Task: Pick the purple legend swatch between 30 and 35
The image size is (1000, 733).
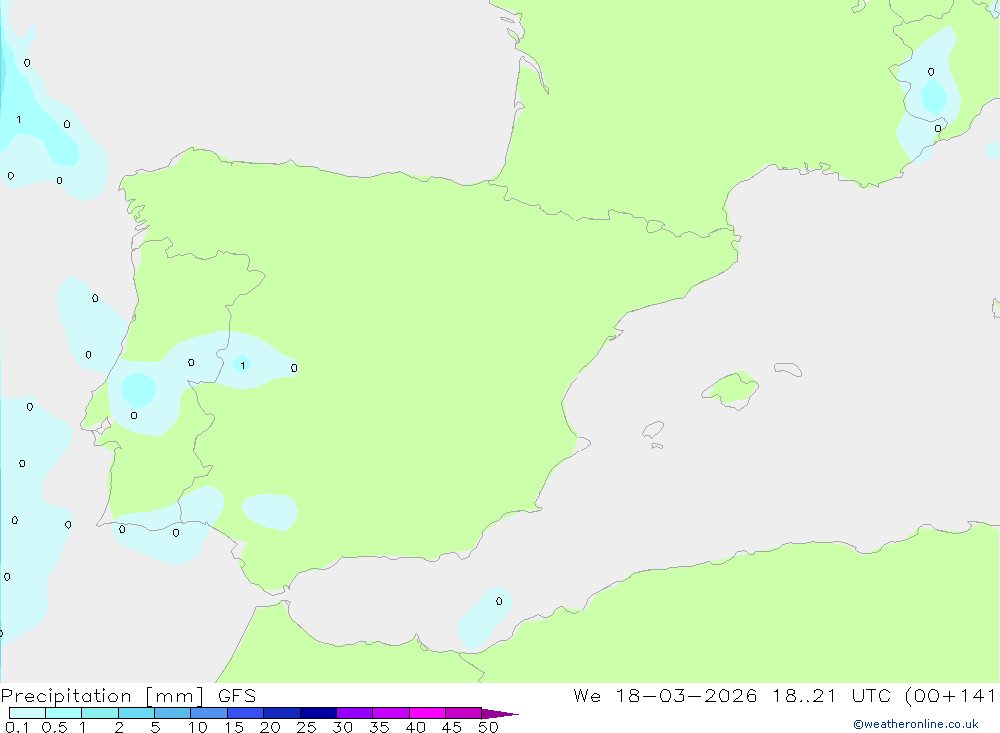Action: (x=355, y=713)
